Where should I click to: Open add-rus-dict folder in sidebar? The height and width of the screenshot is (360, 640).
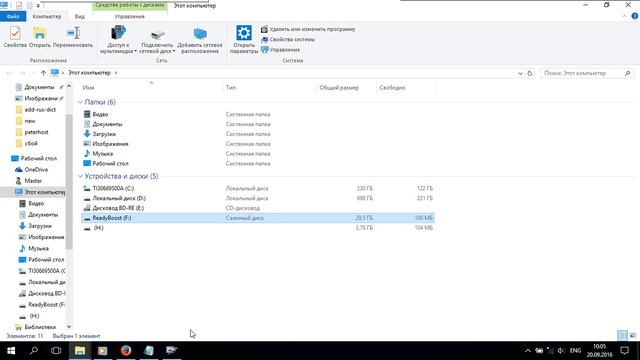(40, 110)
